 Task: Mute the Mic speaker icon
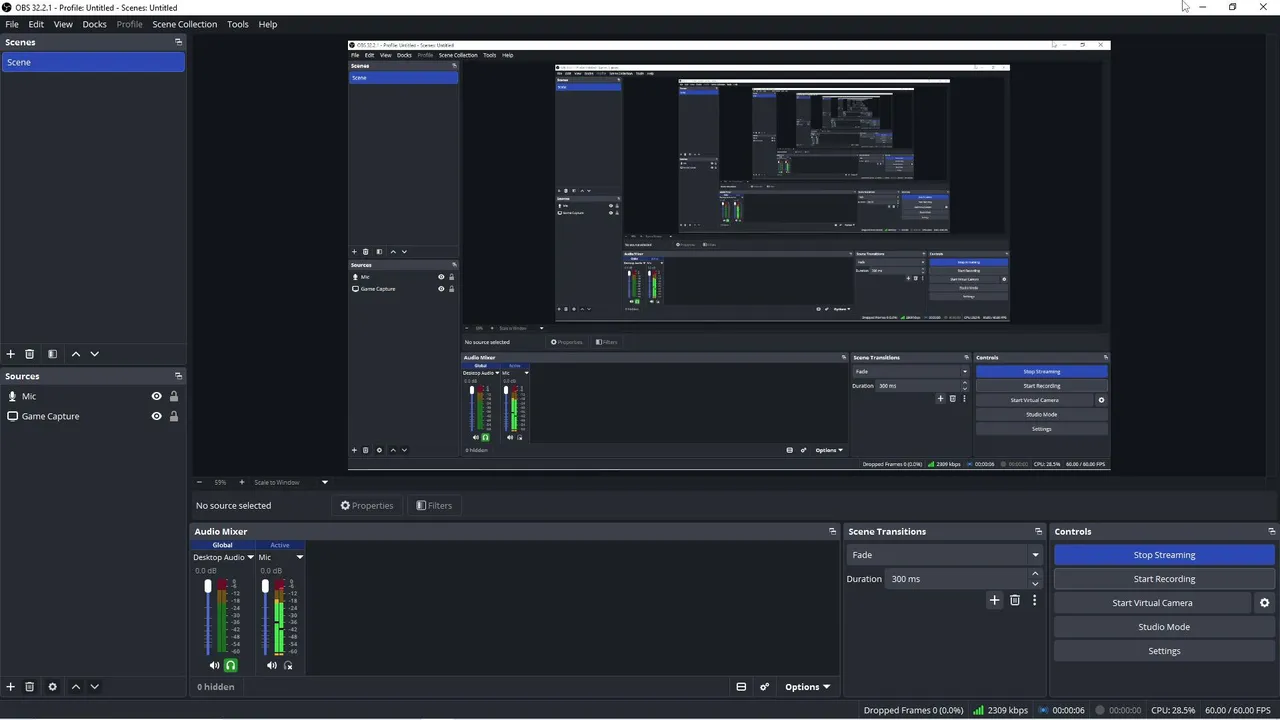(x=271, y=665)
